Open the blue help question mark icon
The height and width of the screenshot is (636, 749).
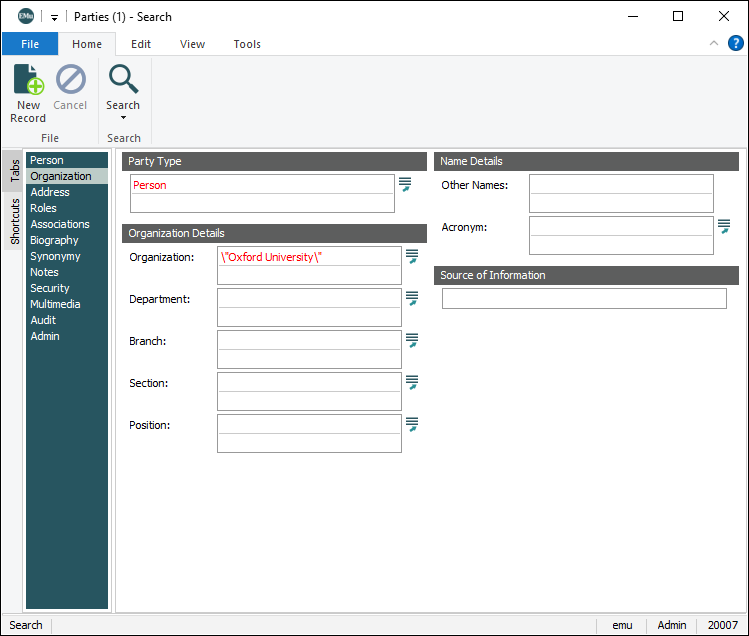(x=735, y=43)
